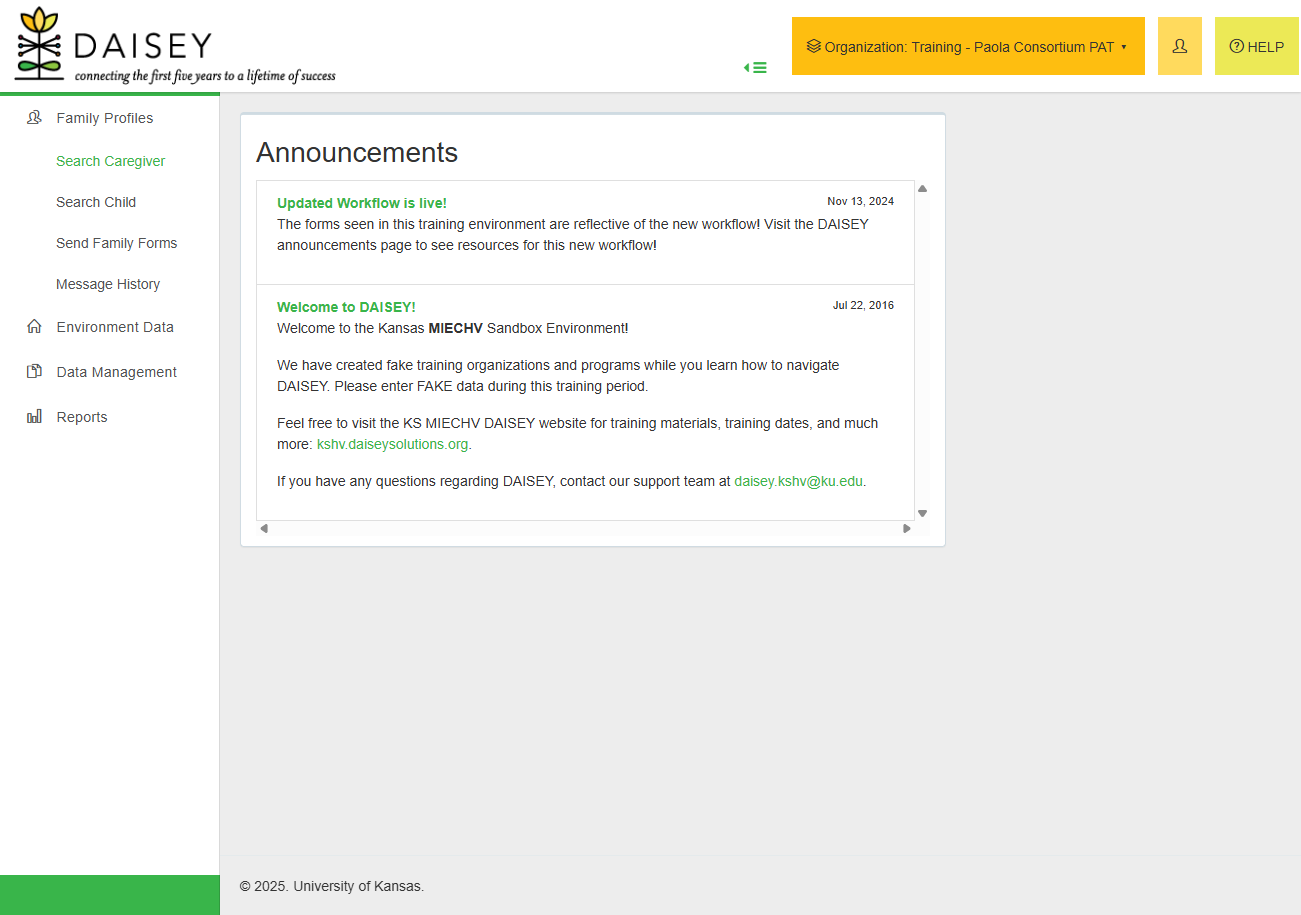Open the HELP button

1257,46
